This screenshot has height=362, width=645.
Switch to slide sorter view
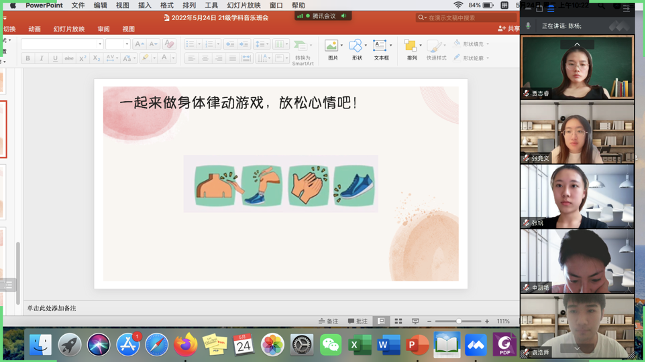[x=398, y=321]
